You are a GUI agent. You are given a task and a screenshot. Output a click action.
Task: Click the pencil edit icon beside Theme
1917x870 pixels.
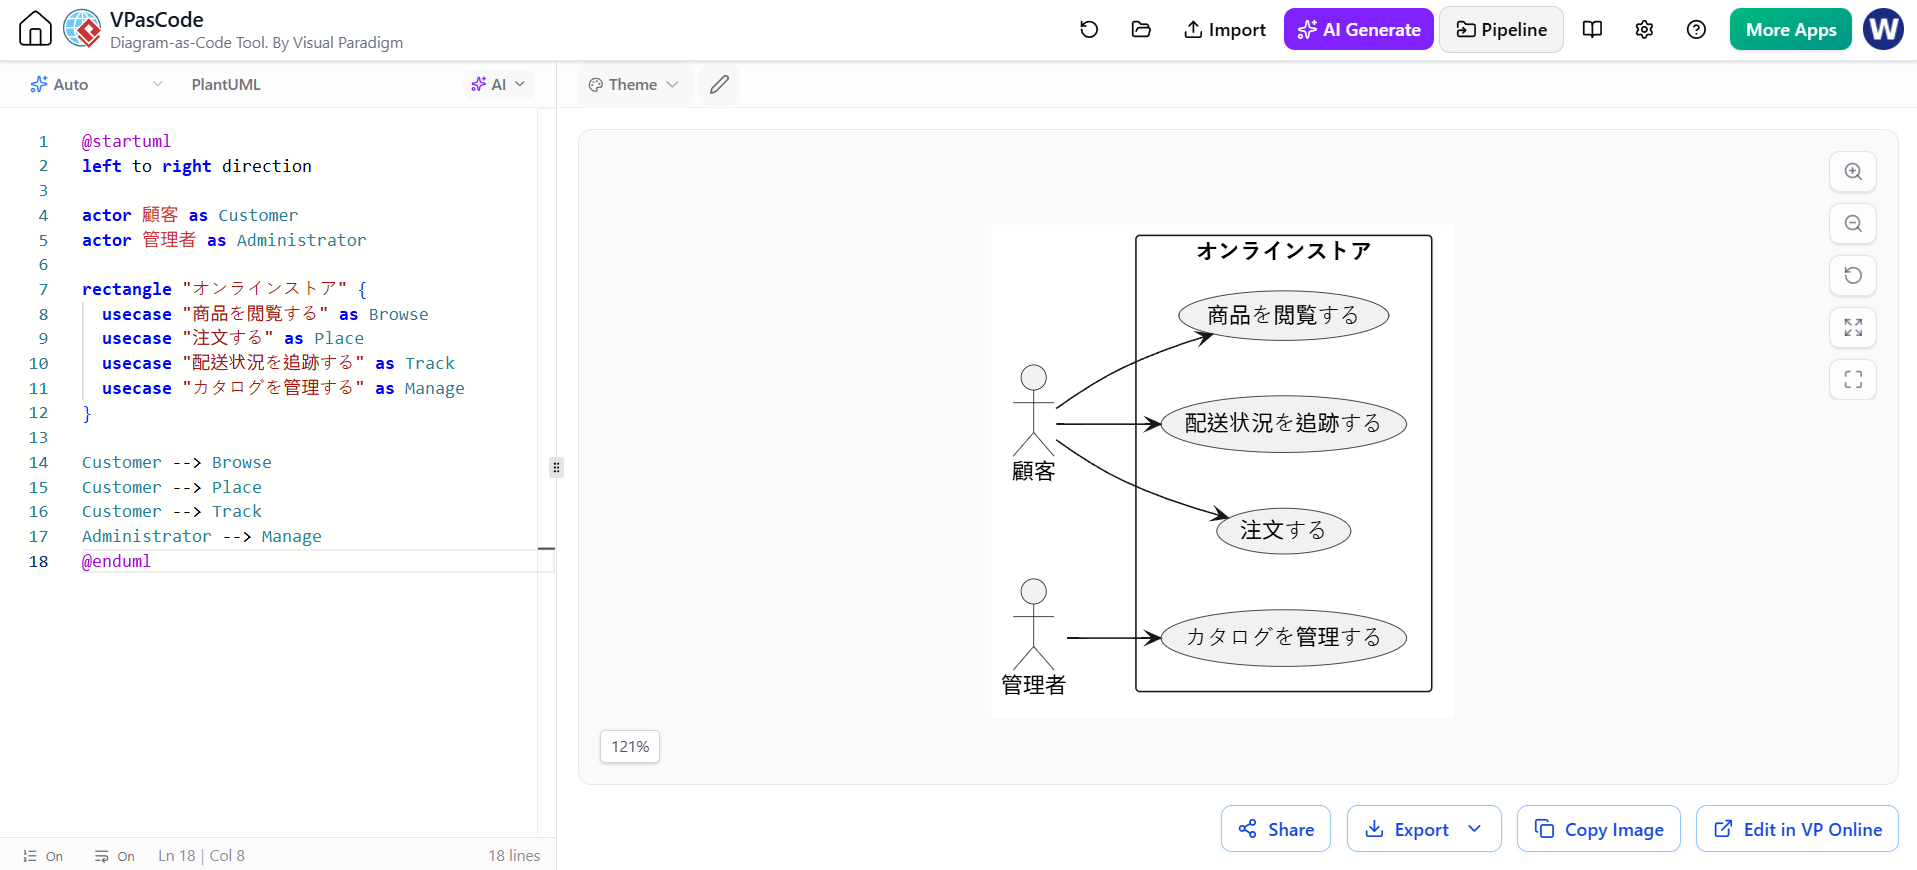[x=719, y=85]
